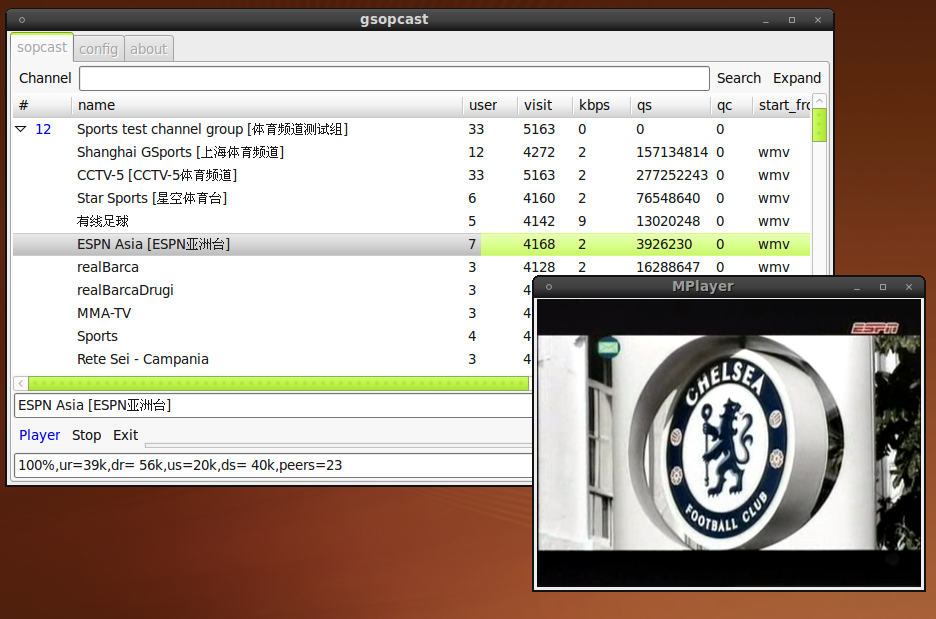The height and width of the screenshot is (619, 936).
Task: Click the 4272 visit value
Action: [539, 152]
